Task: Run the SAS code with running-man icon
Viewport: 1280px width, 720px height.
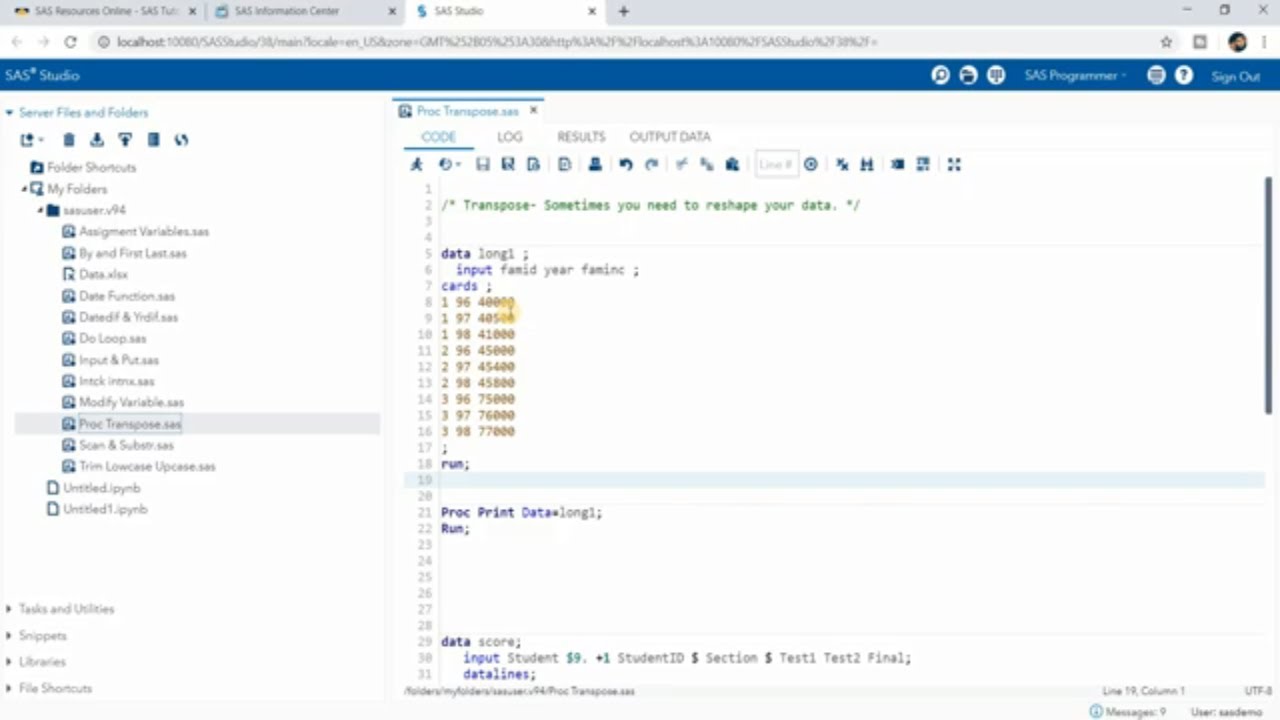Action: pyautogui.click(x=417, y=164)
